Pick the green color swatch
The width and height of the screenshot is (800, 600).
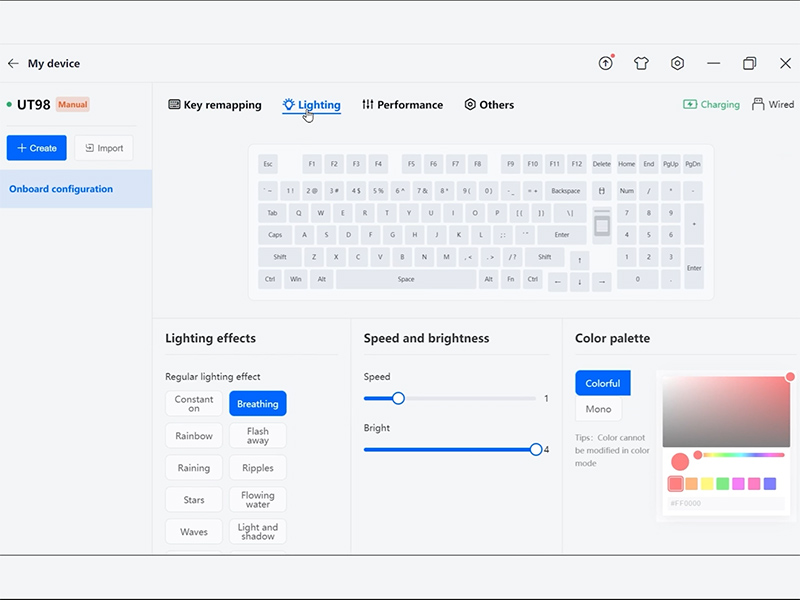coord(722,484)
